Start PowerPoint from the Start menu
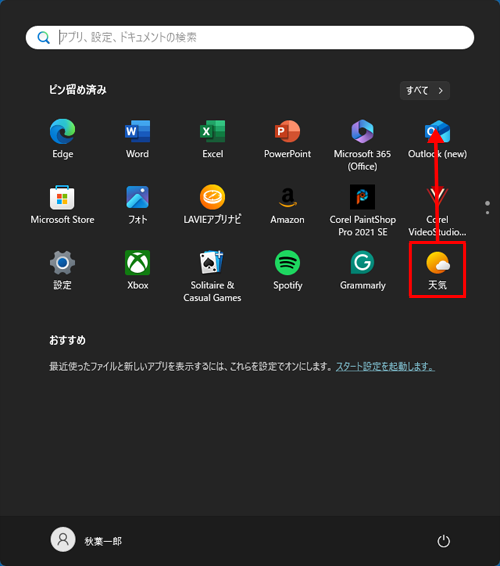Screen dimensions: 500x566 tap(287, 139)
